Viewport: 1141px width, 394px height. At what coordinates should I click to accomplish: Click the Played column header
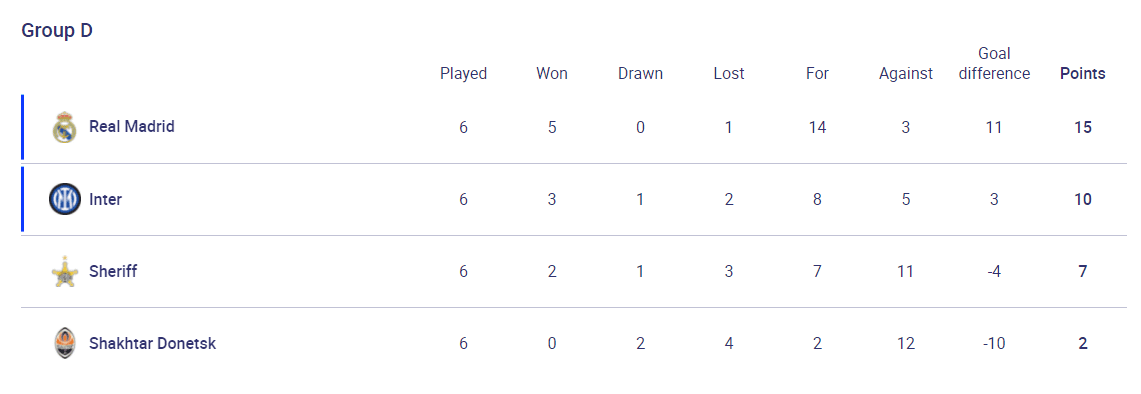[x=464, y=74]
